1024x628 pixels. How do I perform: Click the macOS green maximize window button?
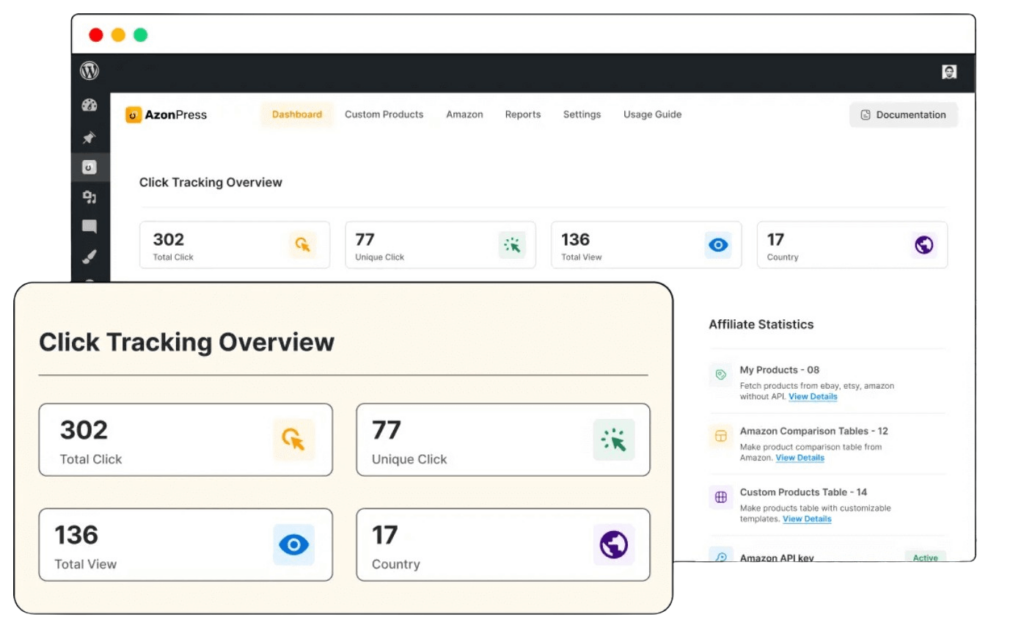141,35
